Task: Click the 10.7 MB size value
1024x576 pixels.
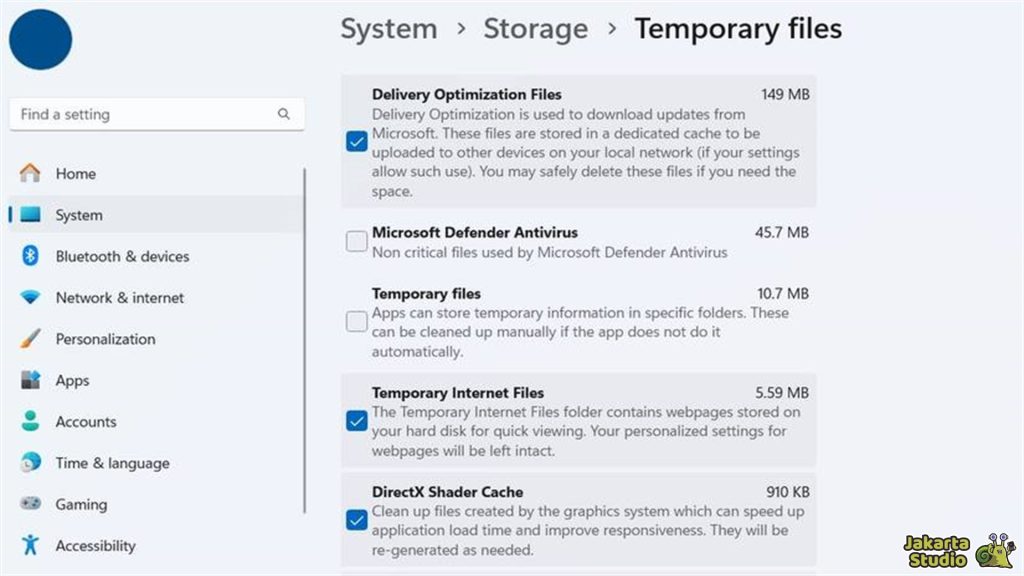Action: tap(782, 294)
